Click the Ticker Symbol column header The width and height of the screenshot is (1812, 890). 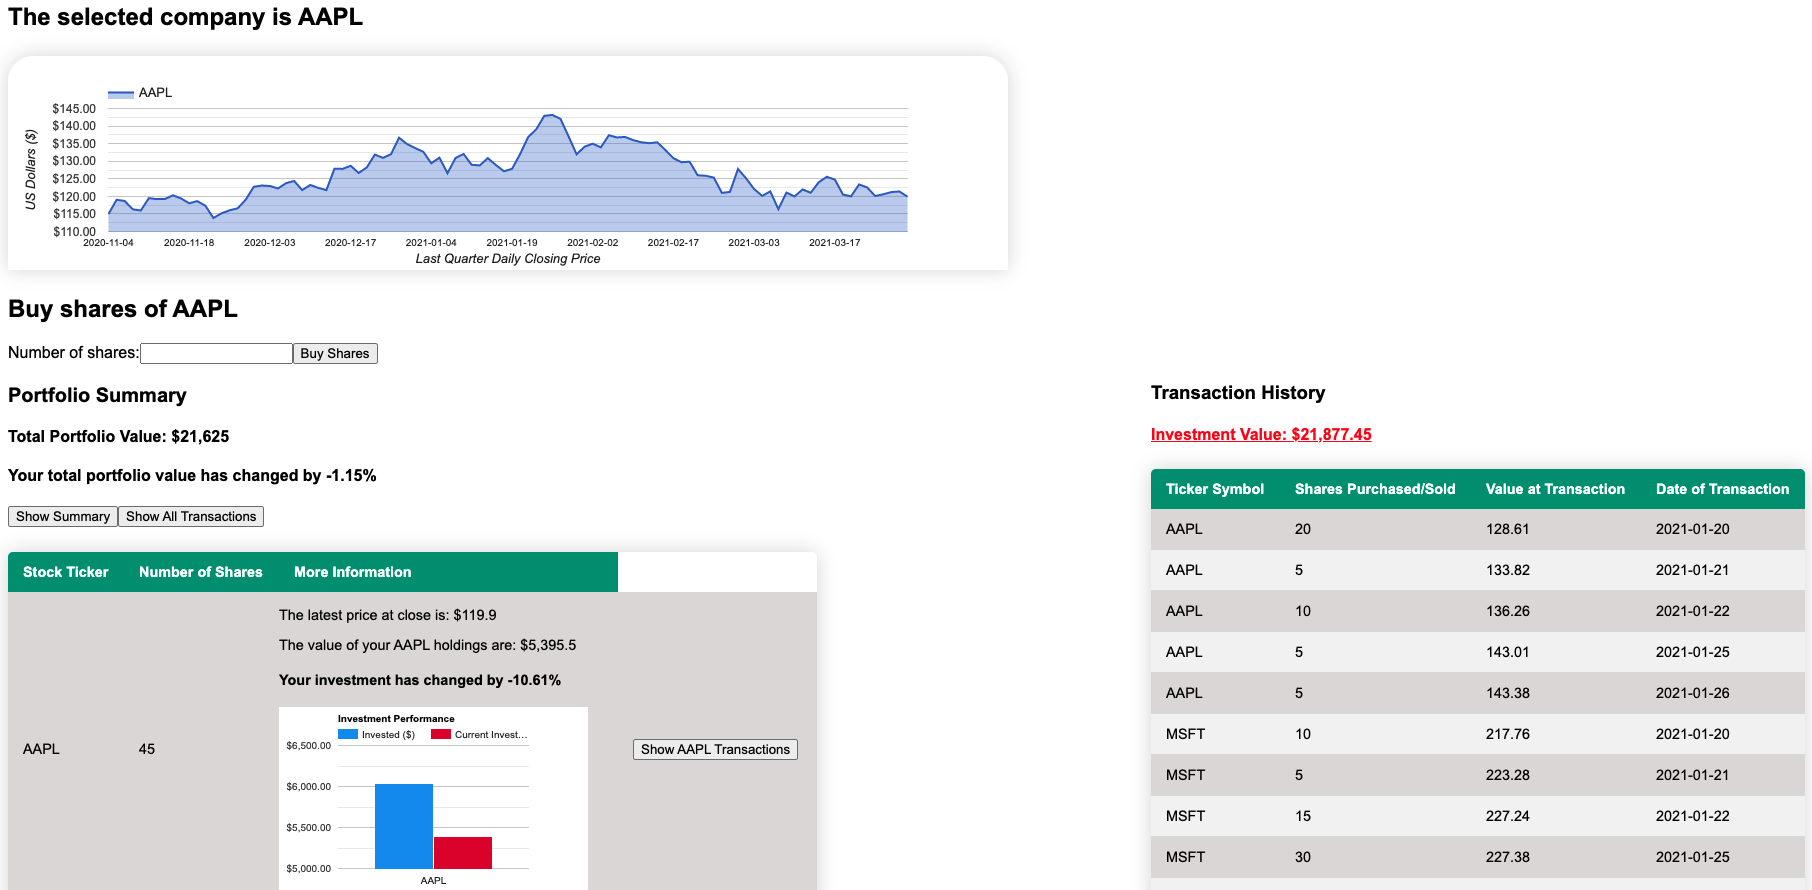point(1215,489)
